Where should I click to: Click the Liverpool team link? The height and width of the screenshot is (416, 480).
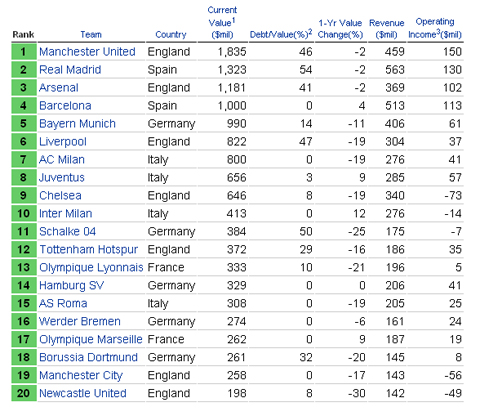coord(63,142)
